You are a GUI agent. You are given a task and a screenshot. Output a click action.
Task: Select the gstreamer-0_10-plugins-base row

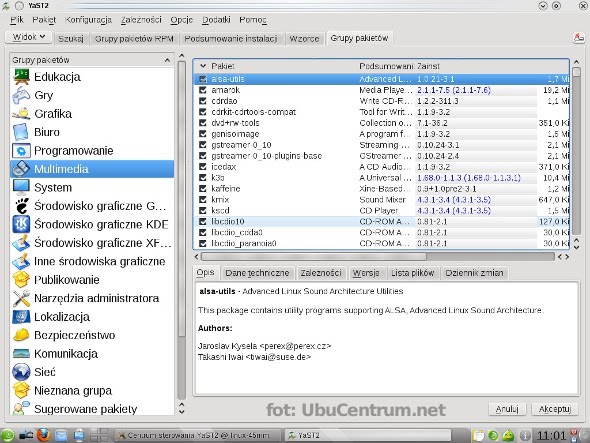click(x=382, y=156)
